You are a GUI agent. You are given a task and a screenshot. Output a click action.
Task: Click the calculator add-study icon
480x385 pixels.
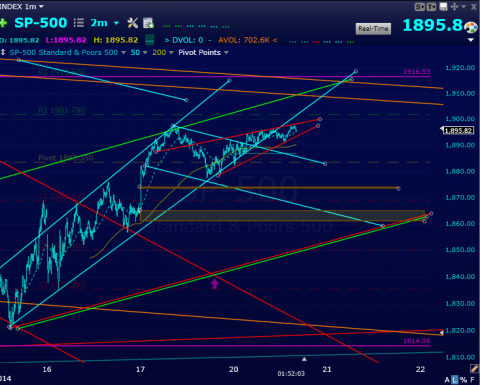pyautogui.click(x=148, y=23)
